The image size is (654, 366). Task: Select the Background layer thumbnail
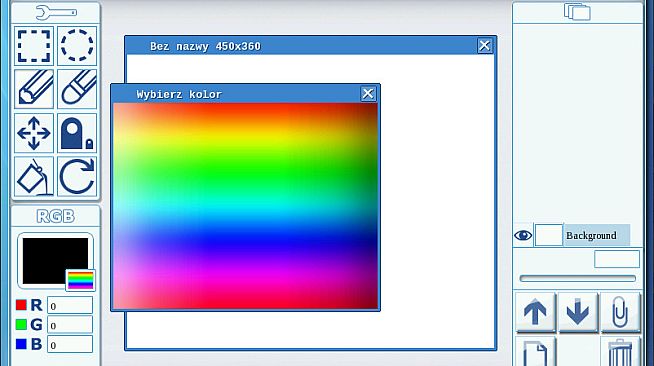pyautogui.click(x=549, y=235)
